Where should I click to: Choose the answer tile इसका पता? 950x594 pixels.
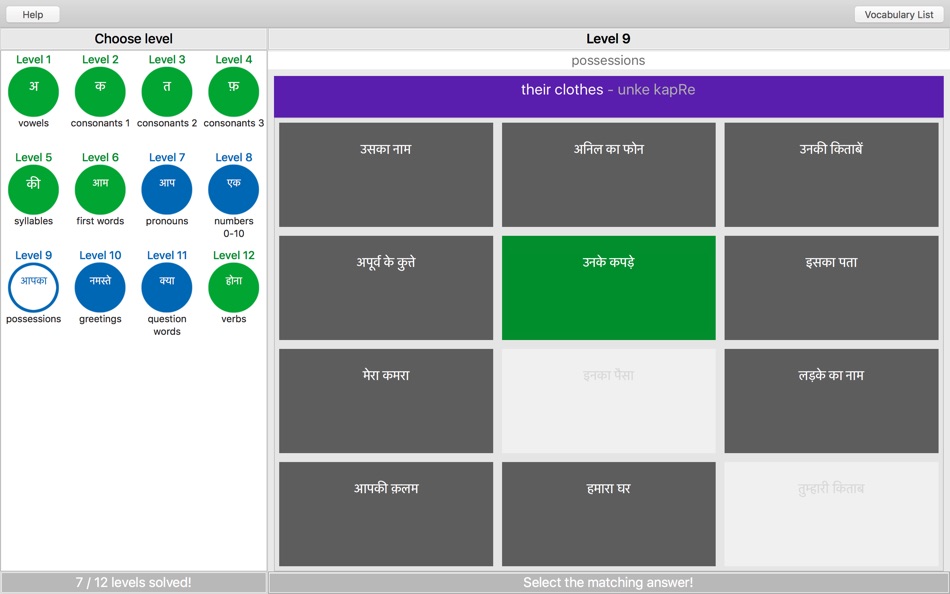pos(831,288)
